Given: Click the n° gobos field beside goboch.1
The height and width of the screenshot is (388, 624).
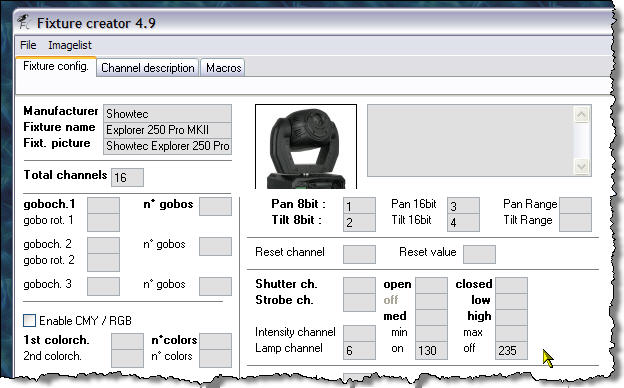Looking at the screenshot, I should 215,207.
